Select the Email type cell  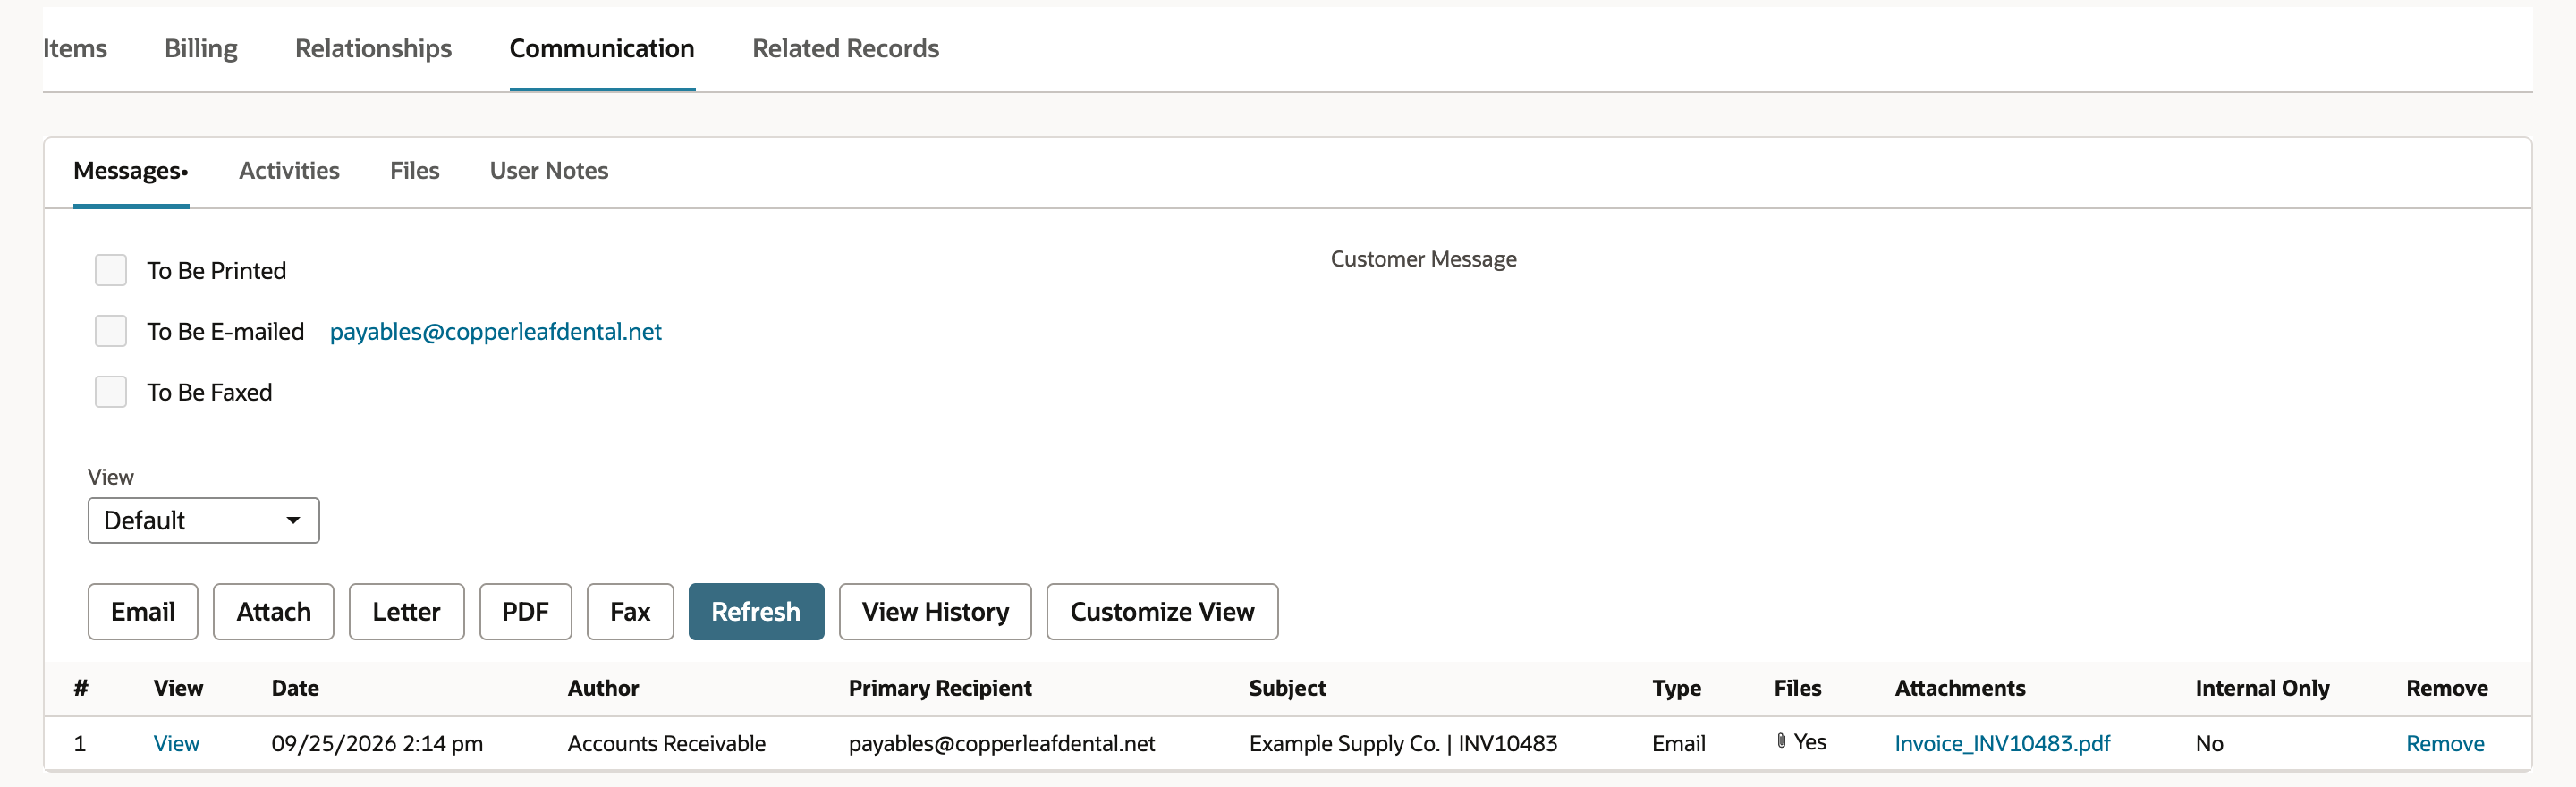click(1678, 743)
